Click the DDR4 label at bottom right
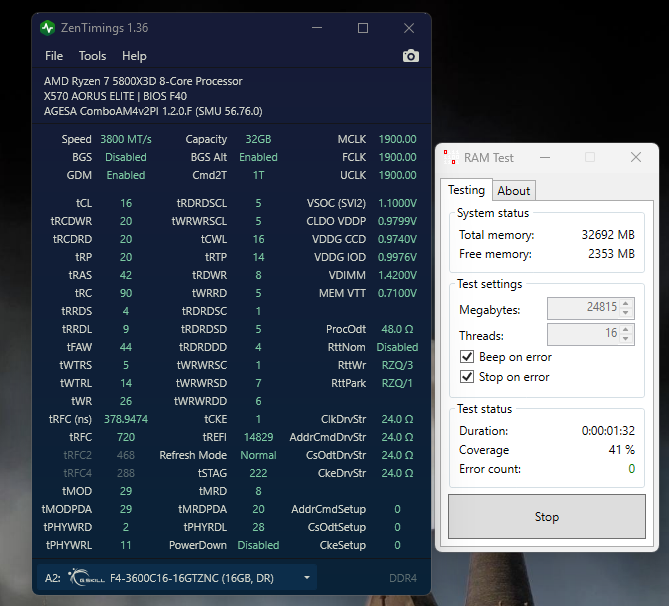Viewport: 669px width, 606px height. (x=403, y=578)
